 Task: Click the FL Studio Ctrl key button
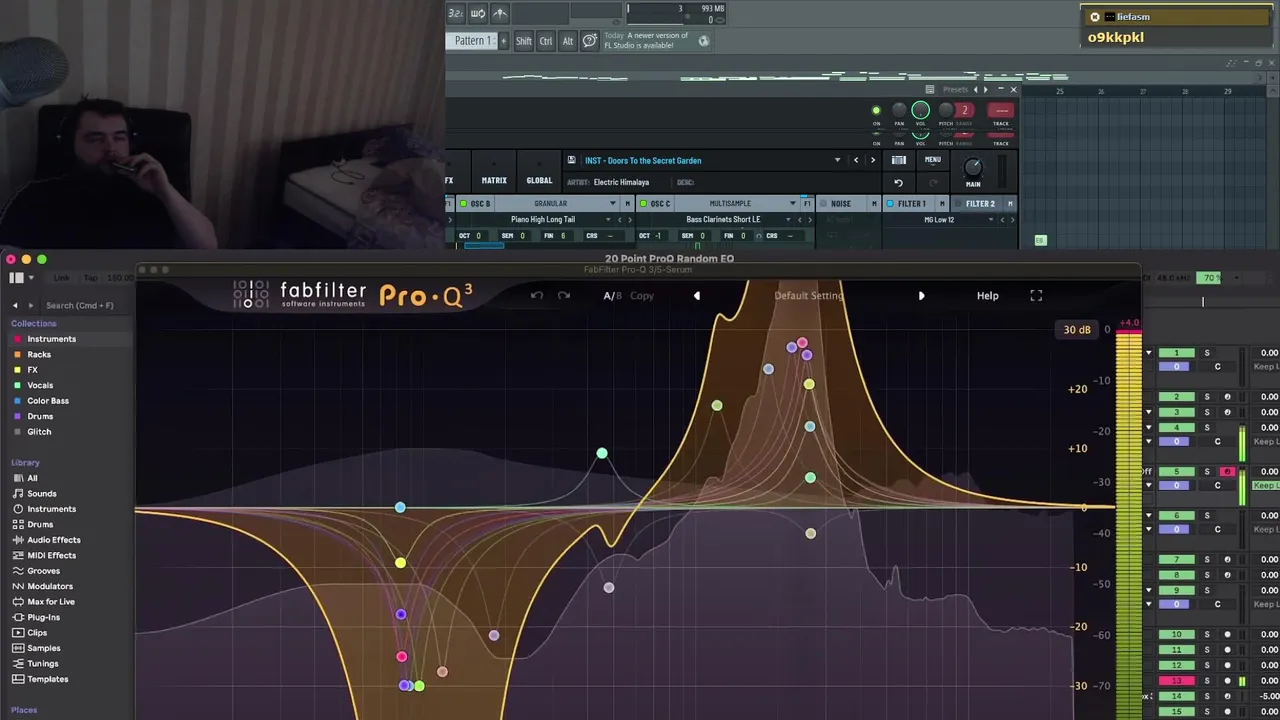[546, 41]
